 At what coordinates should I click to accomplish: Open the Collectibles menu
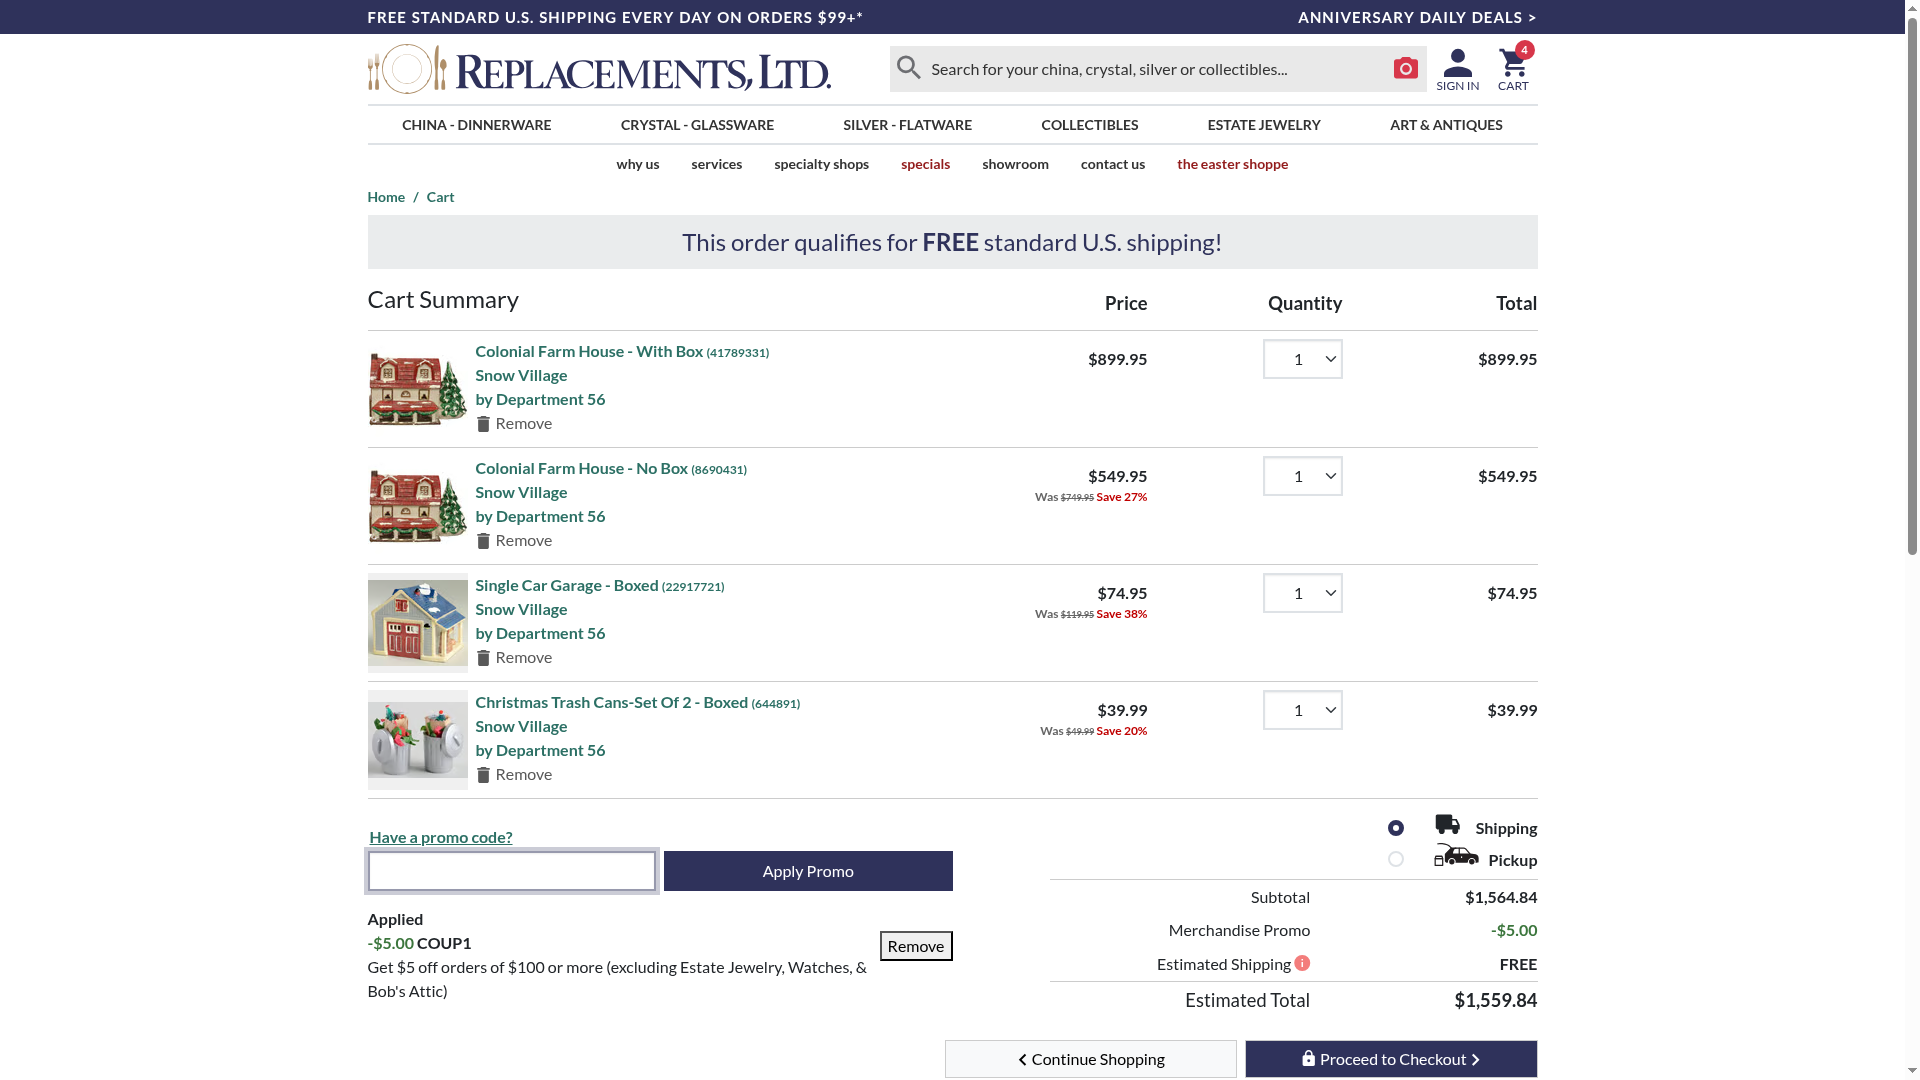pyautogui.click(x=1089, y=125)
